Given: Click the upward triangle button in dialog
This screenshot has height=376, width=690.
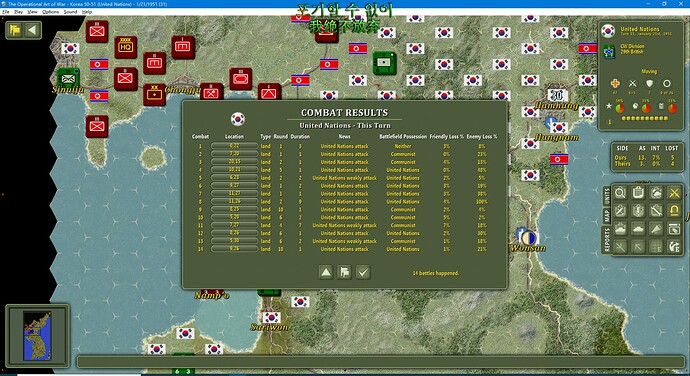Looking at the screenshot, I should point(326,272).
